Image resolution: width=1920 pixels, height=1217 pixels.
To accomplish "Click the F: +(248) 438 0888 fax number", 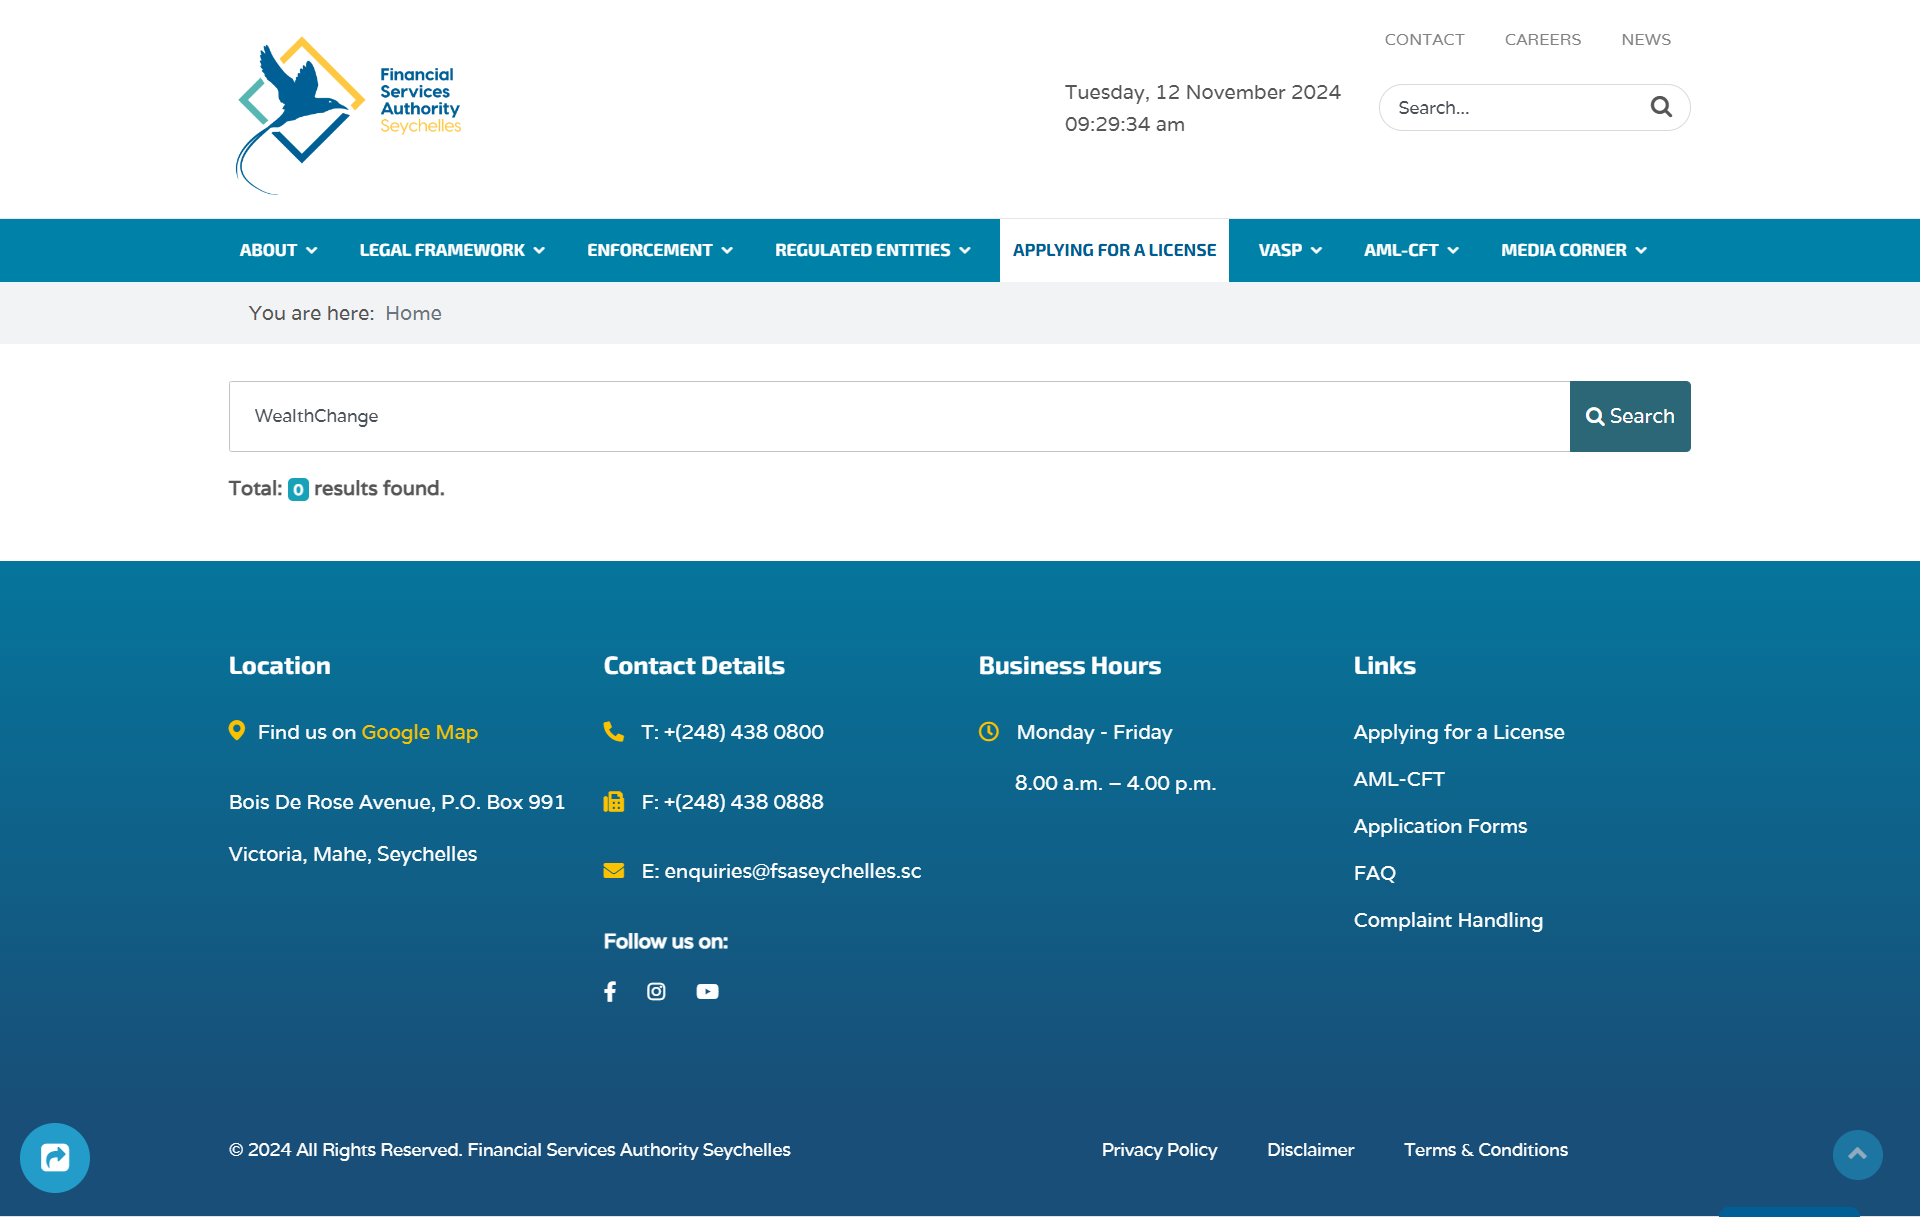I will [732, 802].
